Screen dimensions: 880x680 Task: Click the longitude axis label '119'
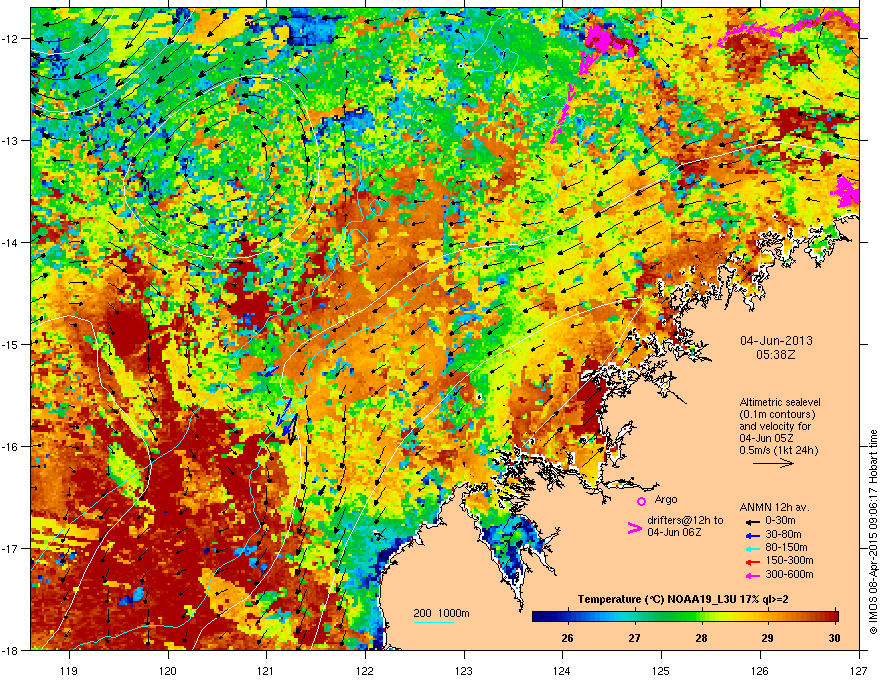pyautogui.click(x=69, y=670)
